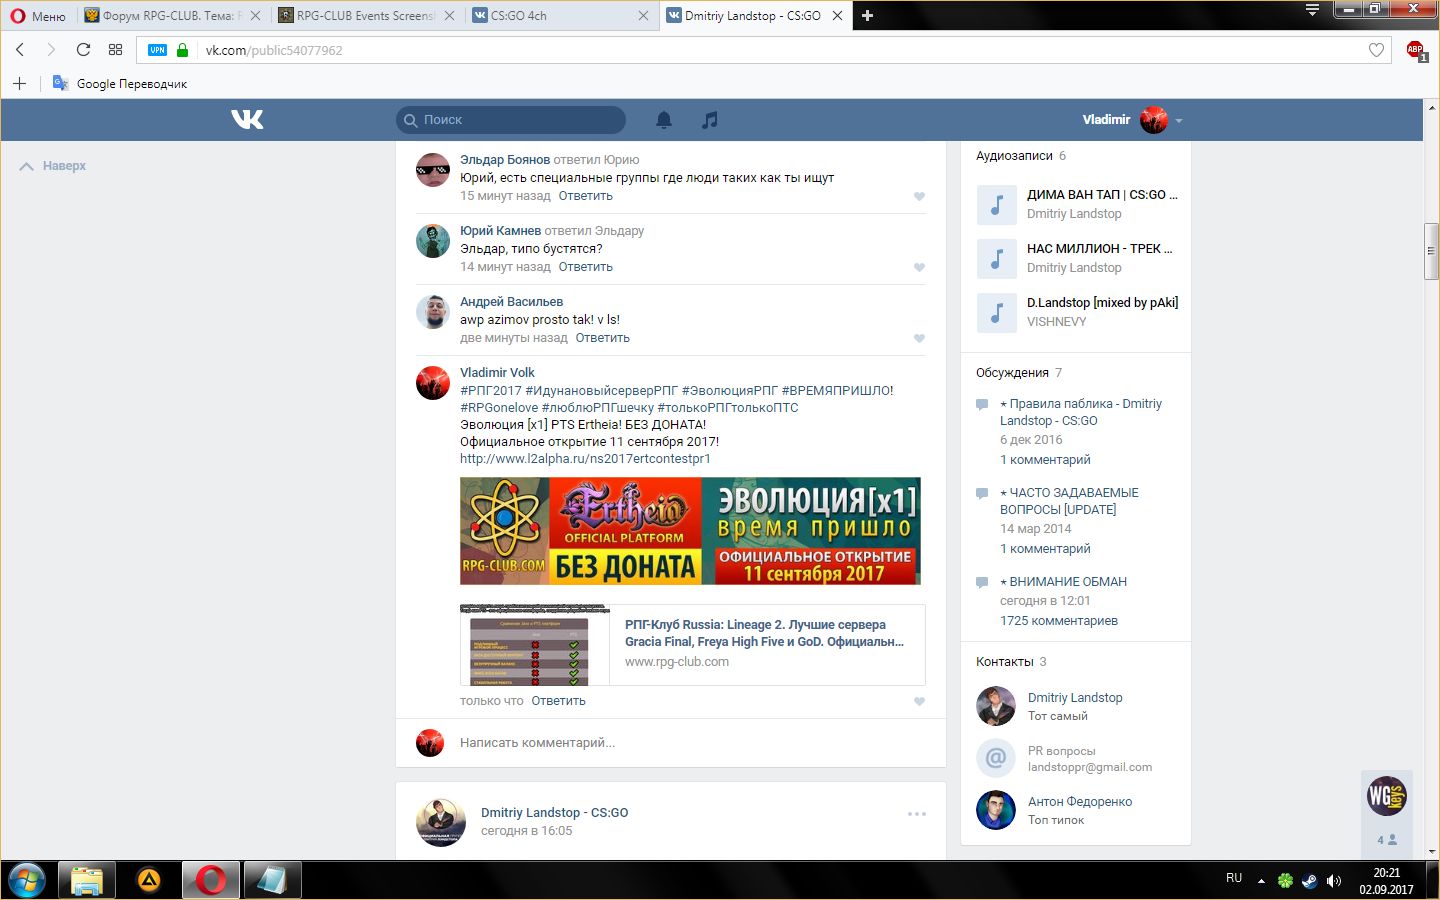1440x900 pixels.
Task: Reply to Vladimir Volk via Ответить
Action: coord(558,701)
